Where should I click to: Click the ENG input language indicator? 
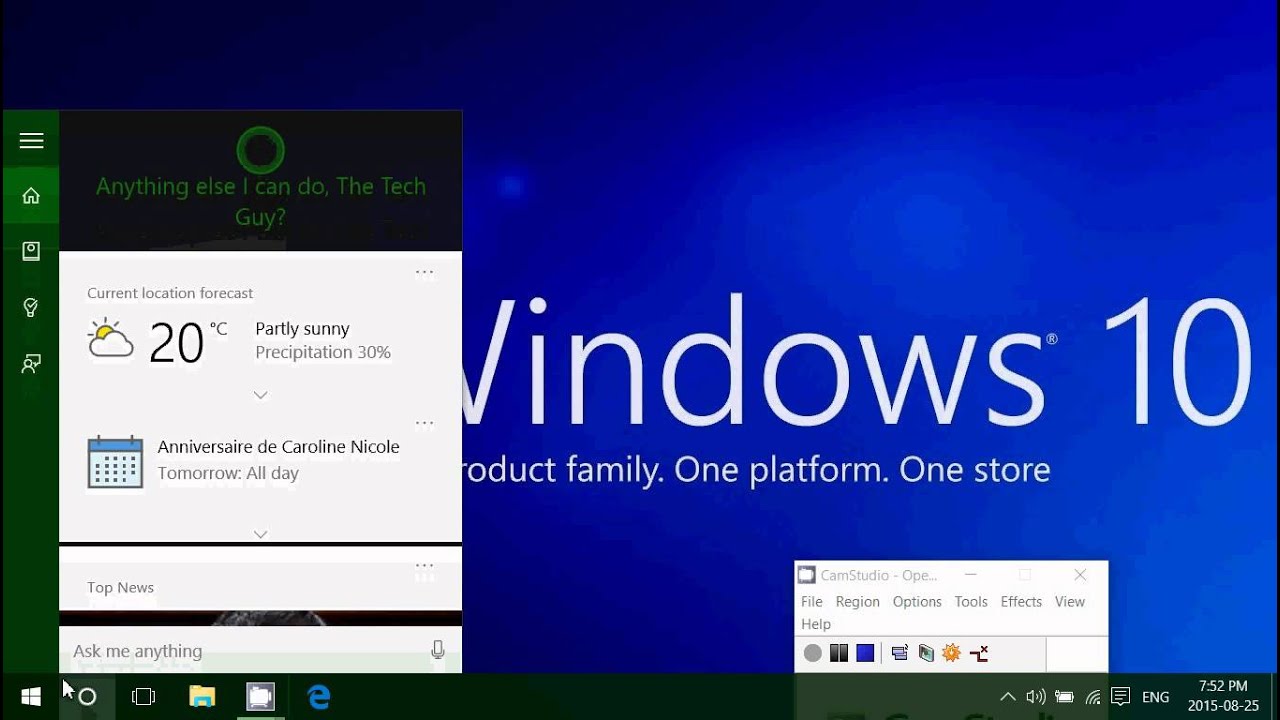[1155, 697]
